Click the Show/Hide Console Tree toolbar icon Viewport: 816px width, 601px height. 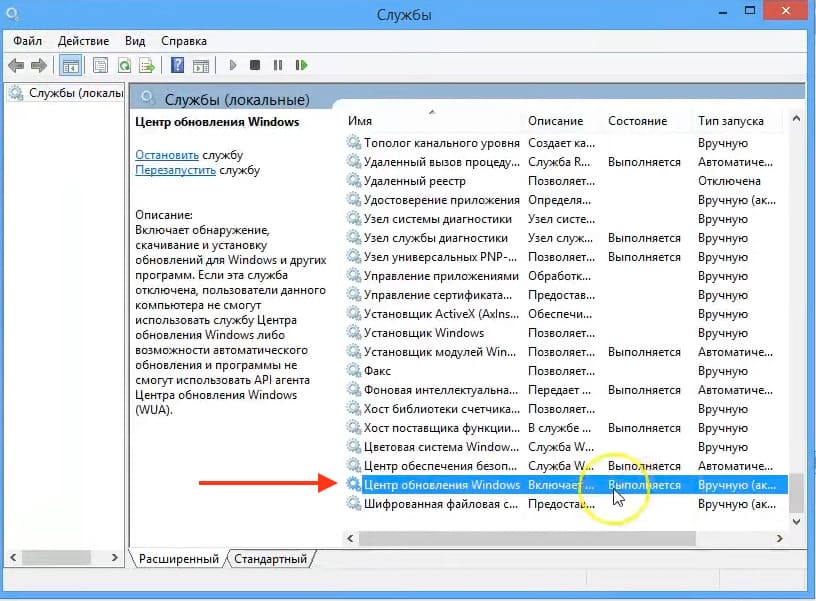pos(71,65)
